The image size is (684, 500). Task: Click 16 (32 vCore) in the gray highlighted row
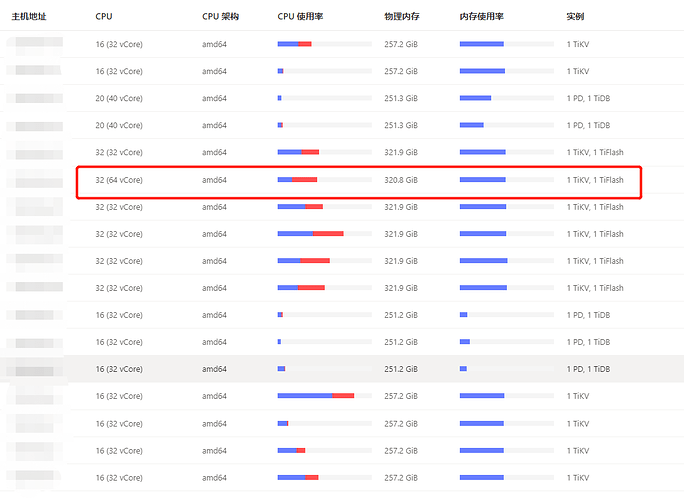coord(119,369)
